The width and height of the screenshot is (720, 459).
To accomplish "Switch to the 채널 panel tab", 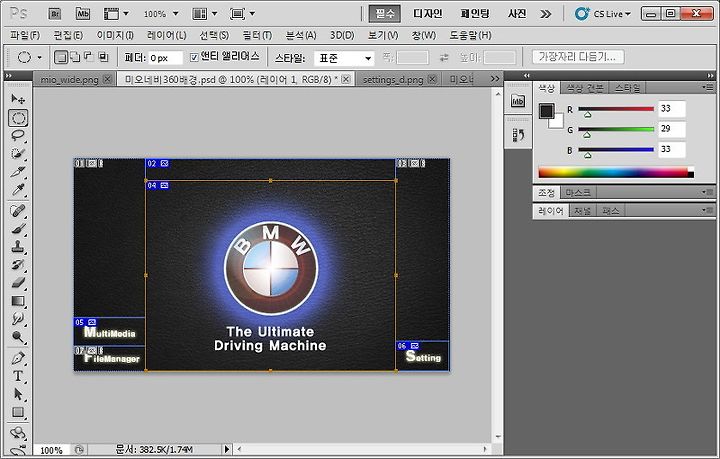I will coord(583,211).
